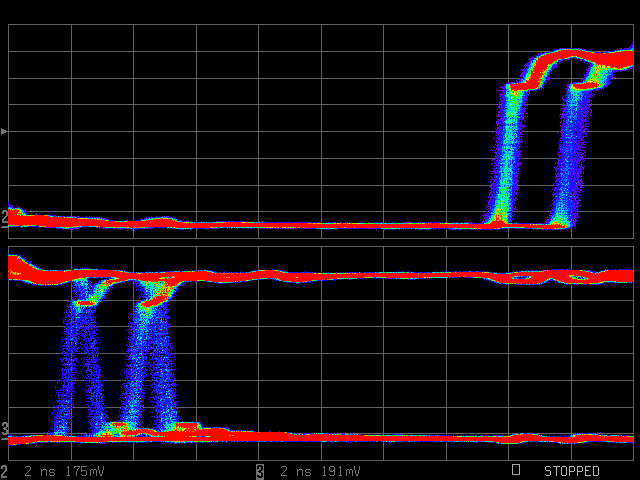This screenshot has height=480, width=640.
Task: Click the trigger level arrow marker on left edge
Action: [4, 131]
